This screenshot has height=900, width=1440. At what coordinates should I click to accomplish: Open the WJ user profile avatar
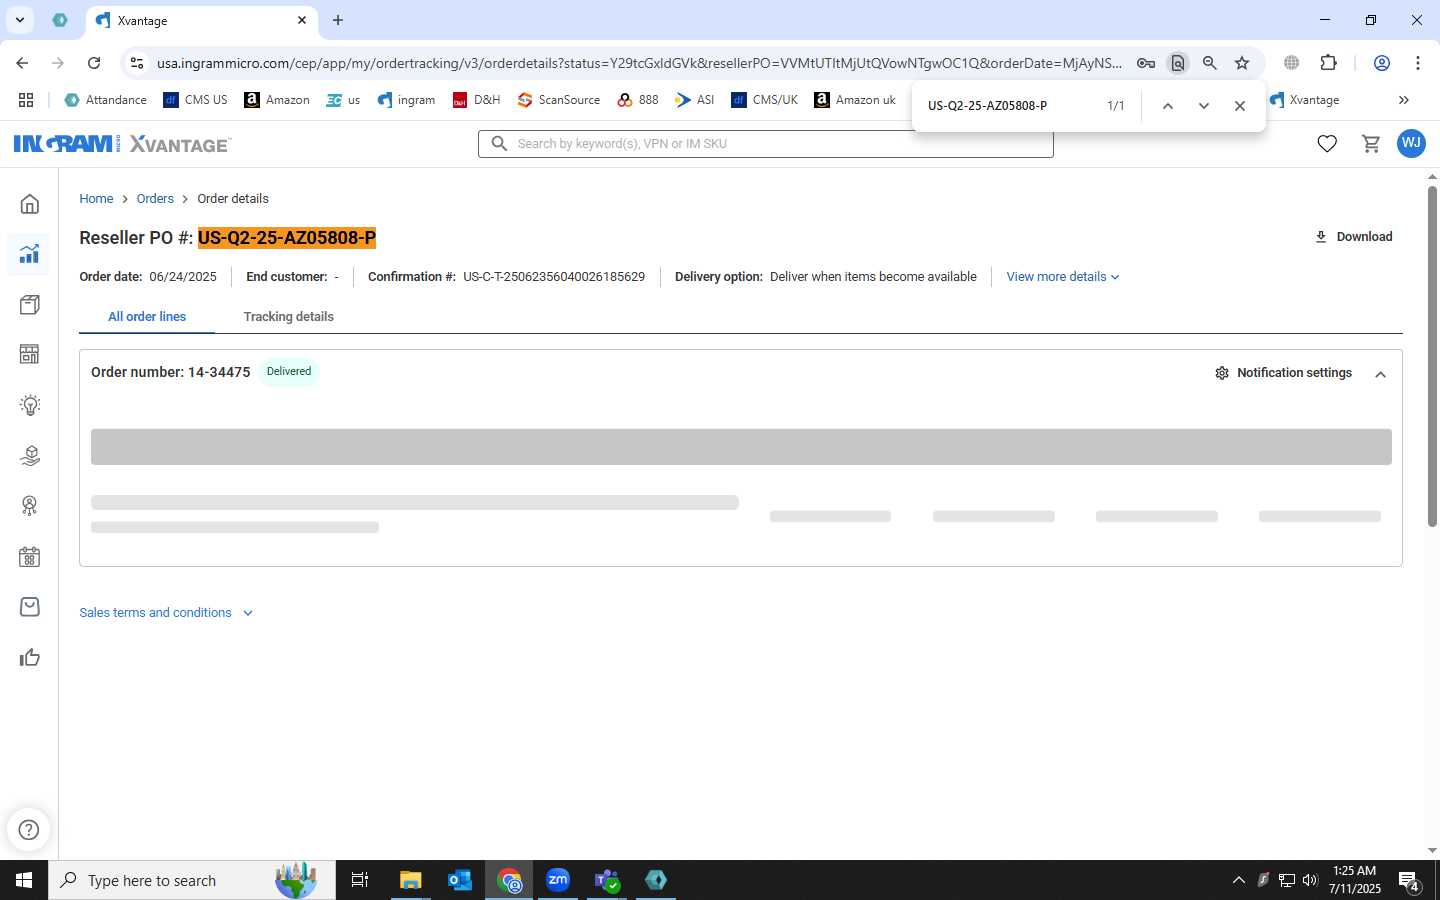1411,143
